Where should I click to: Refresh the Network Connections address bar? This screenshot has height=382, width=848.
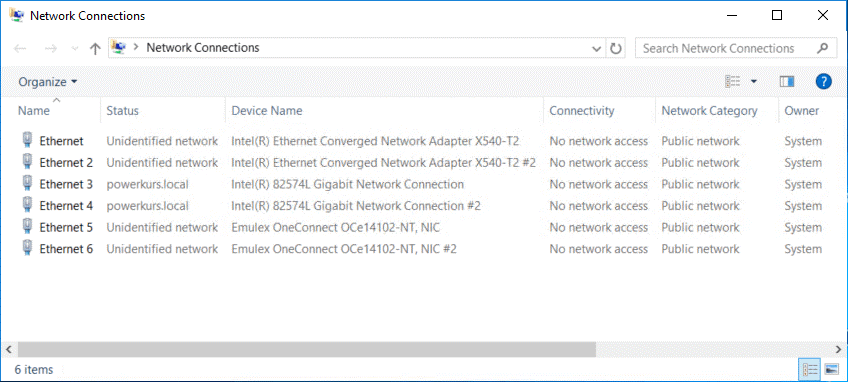click(615, 48)
